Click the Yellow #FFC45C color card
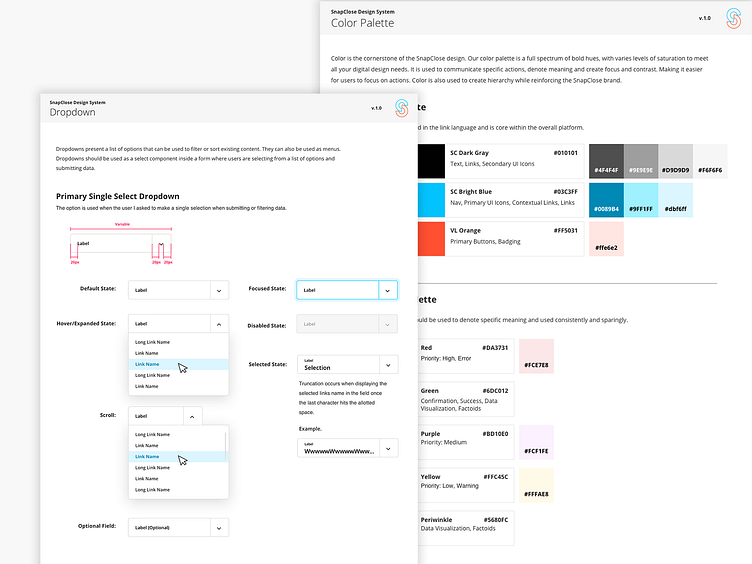Viewport: 752px width, 564px height. (466, 485)
